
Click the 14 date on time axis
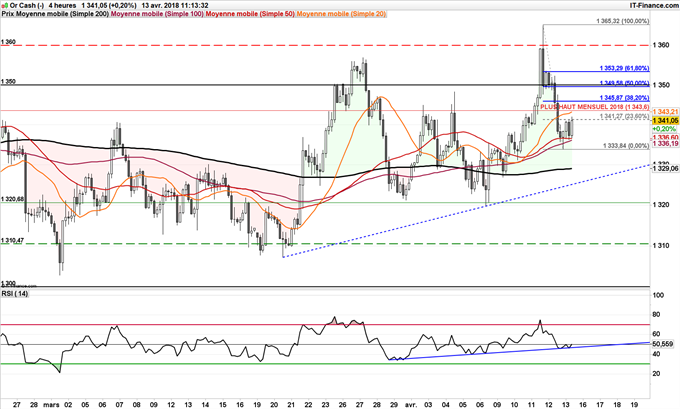pyautogui.click(x=205, y=405)
